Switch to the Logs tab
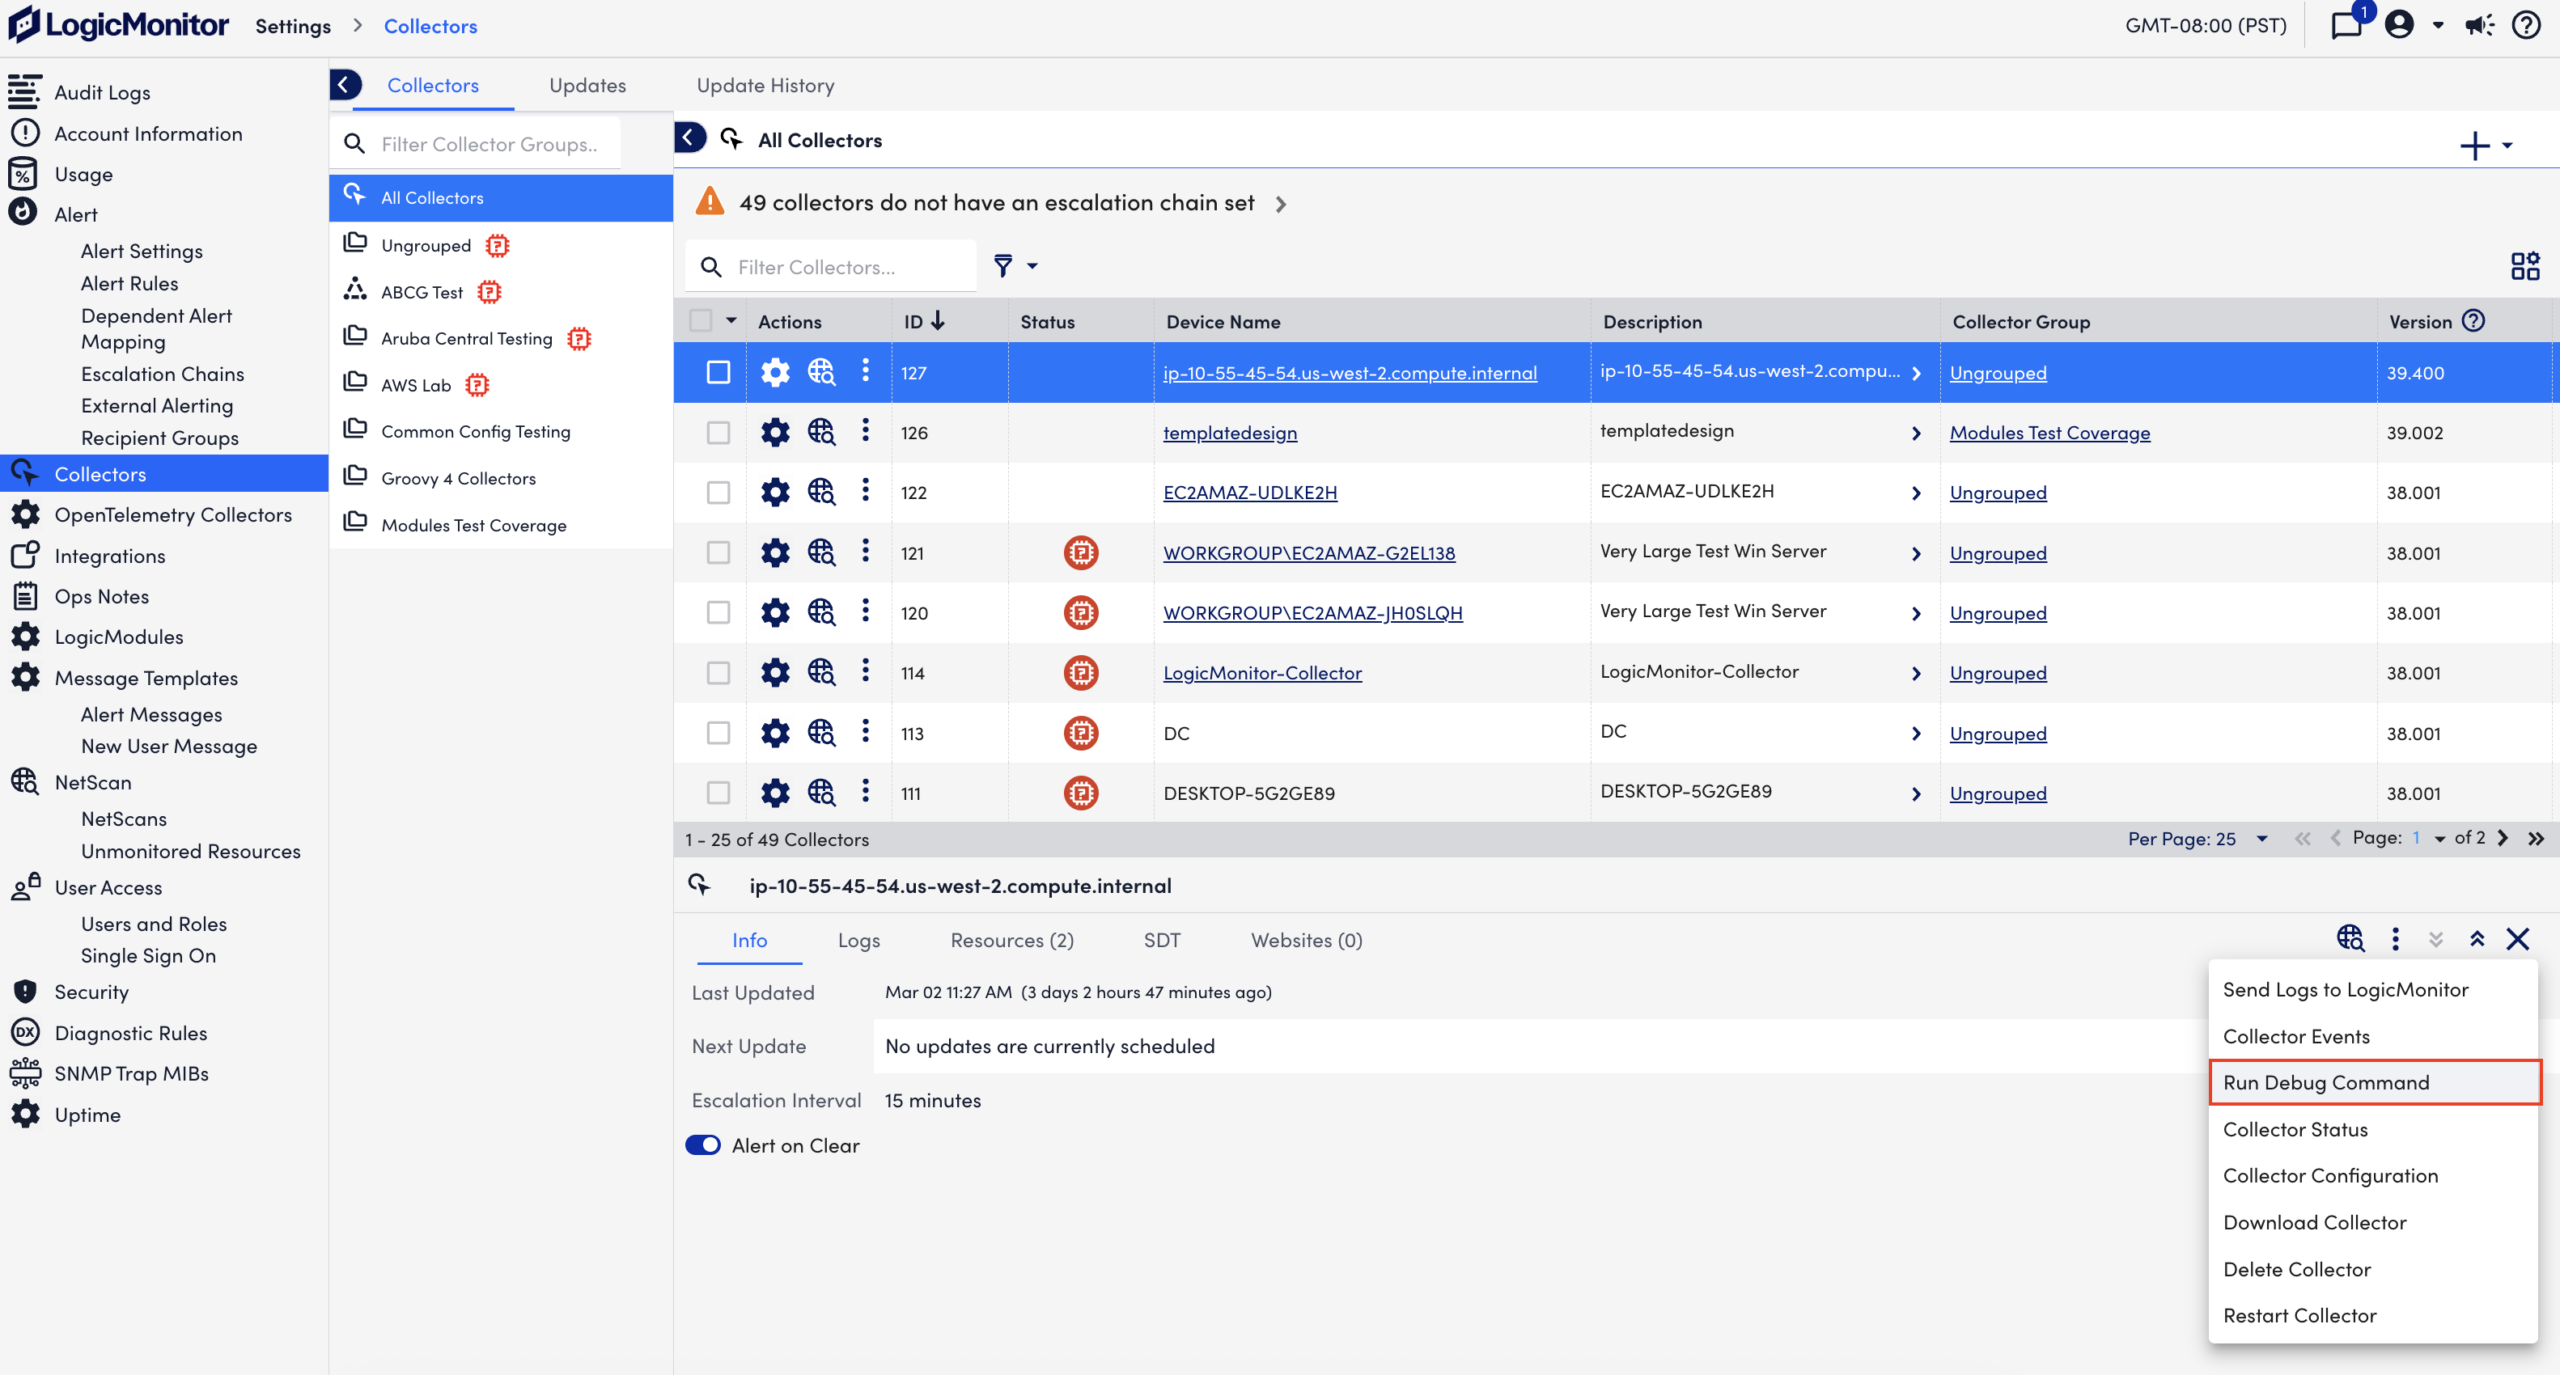 coord(858,940)
